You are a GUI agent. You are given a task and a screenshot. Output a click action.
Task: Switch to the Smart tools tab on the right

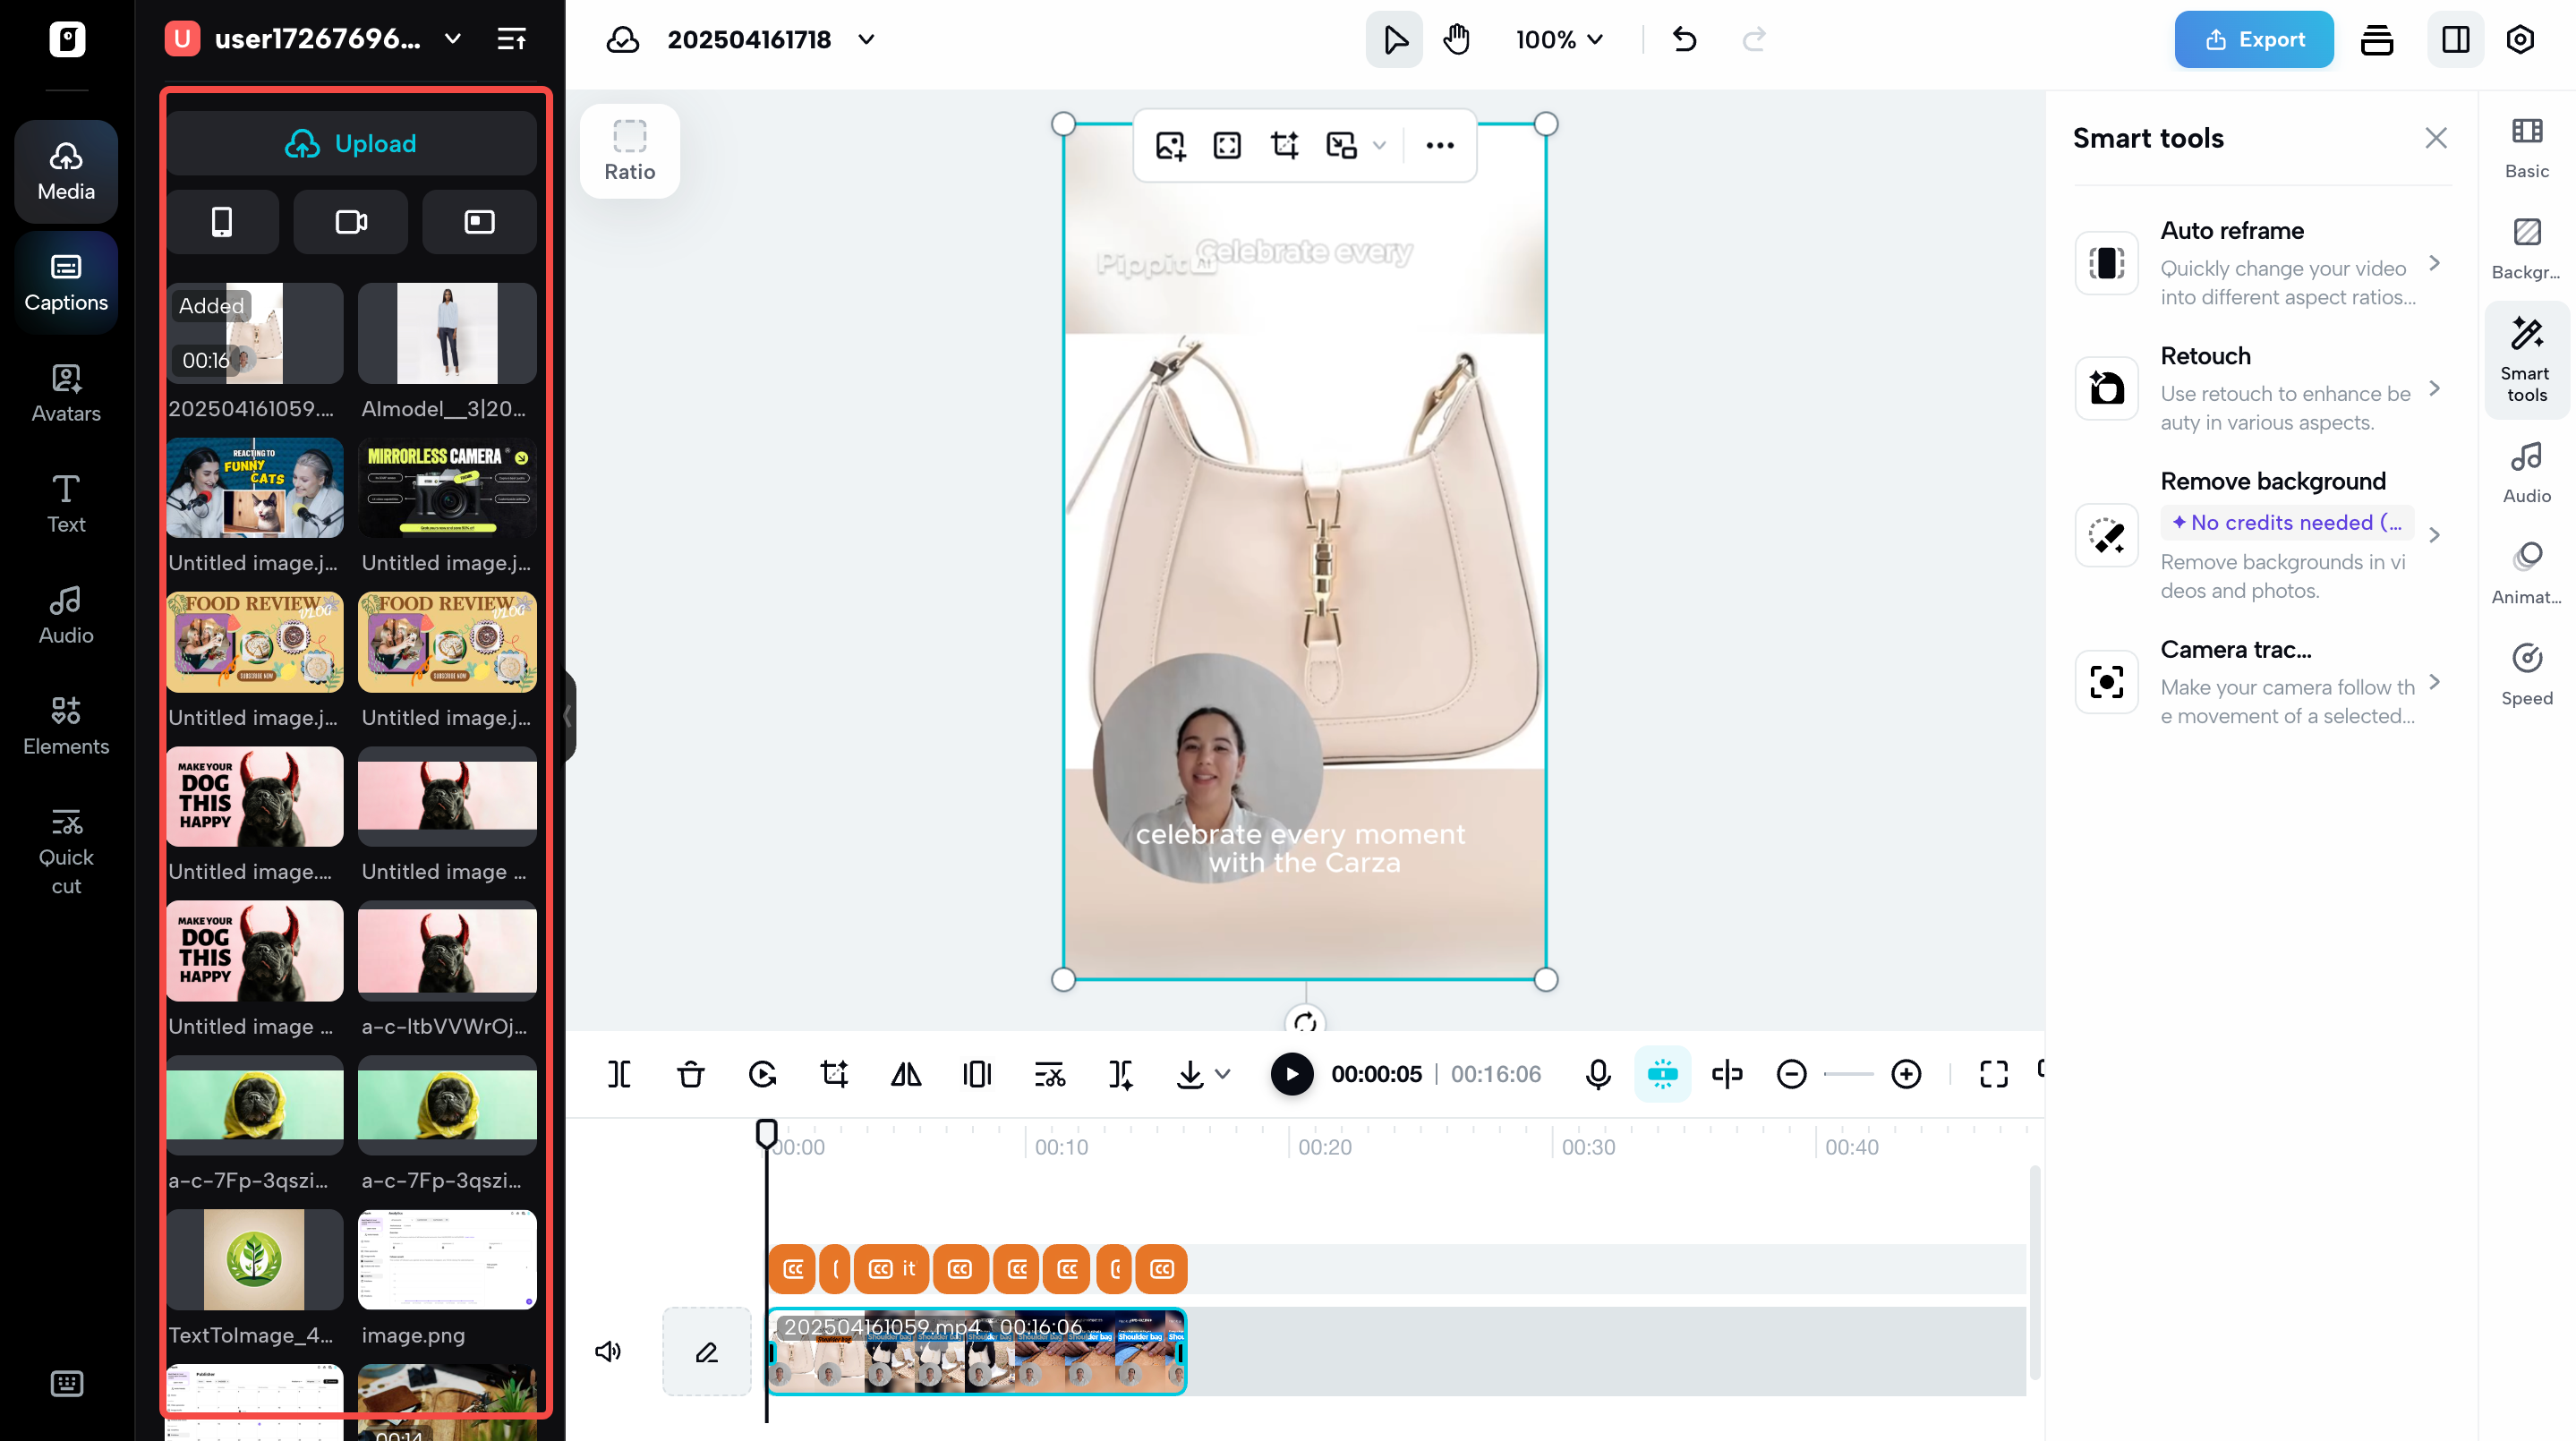click(2526, 358)
